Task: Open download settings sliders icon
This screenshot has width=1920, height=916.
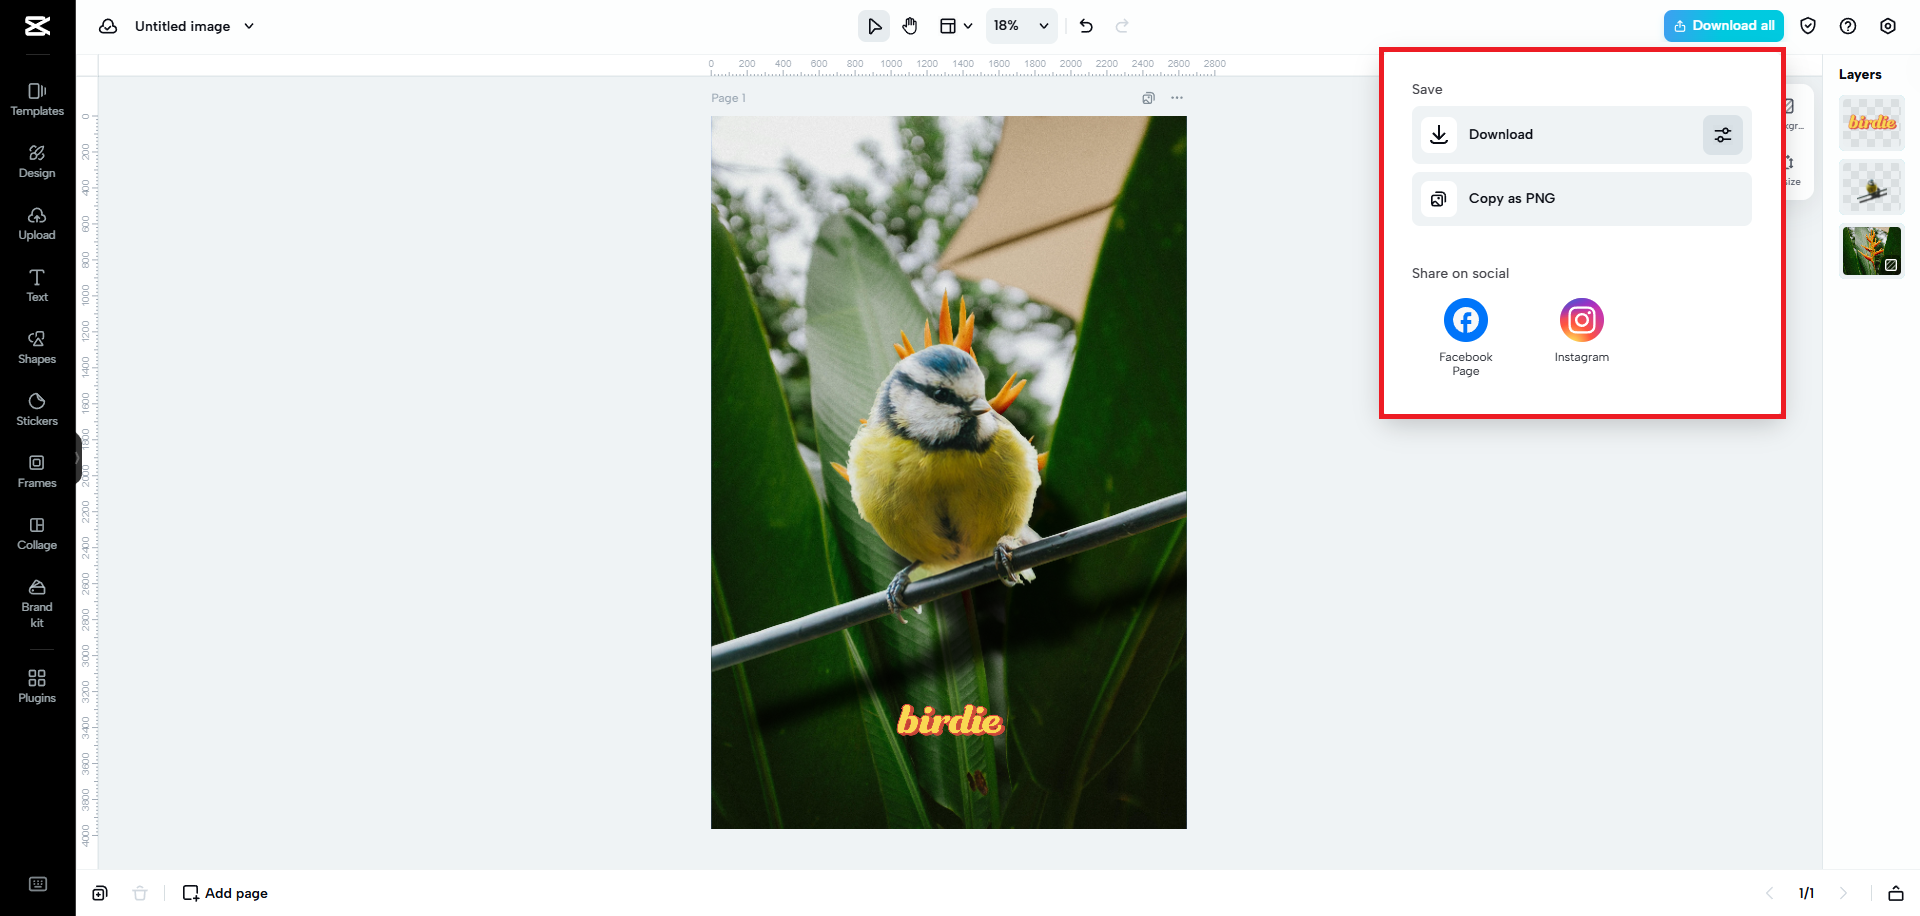Action: point(1722,135)
